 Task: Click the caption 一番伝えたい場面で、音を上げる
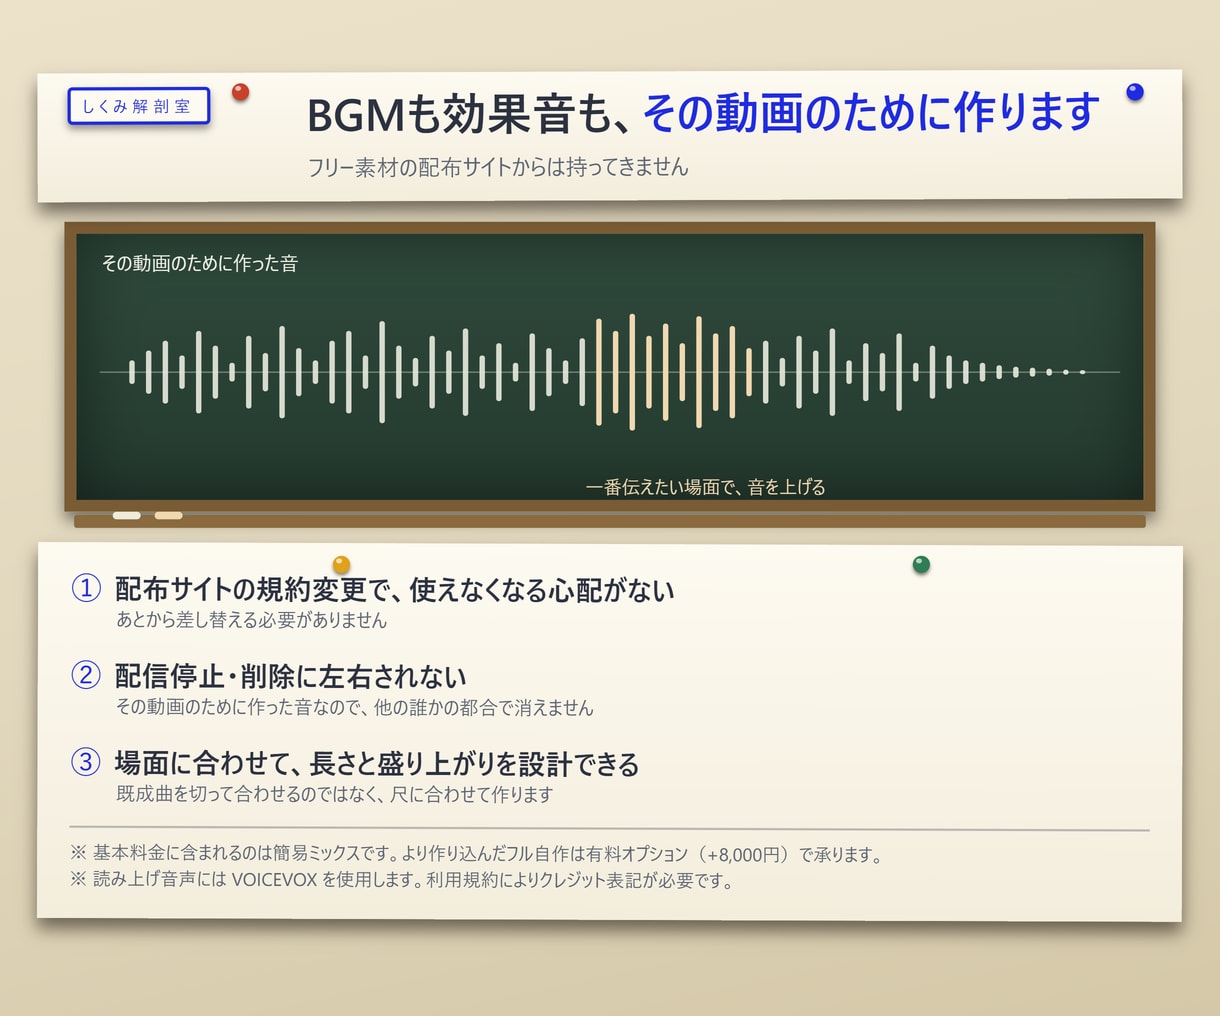click(706, 487)
